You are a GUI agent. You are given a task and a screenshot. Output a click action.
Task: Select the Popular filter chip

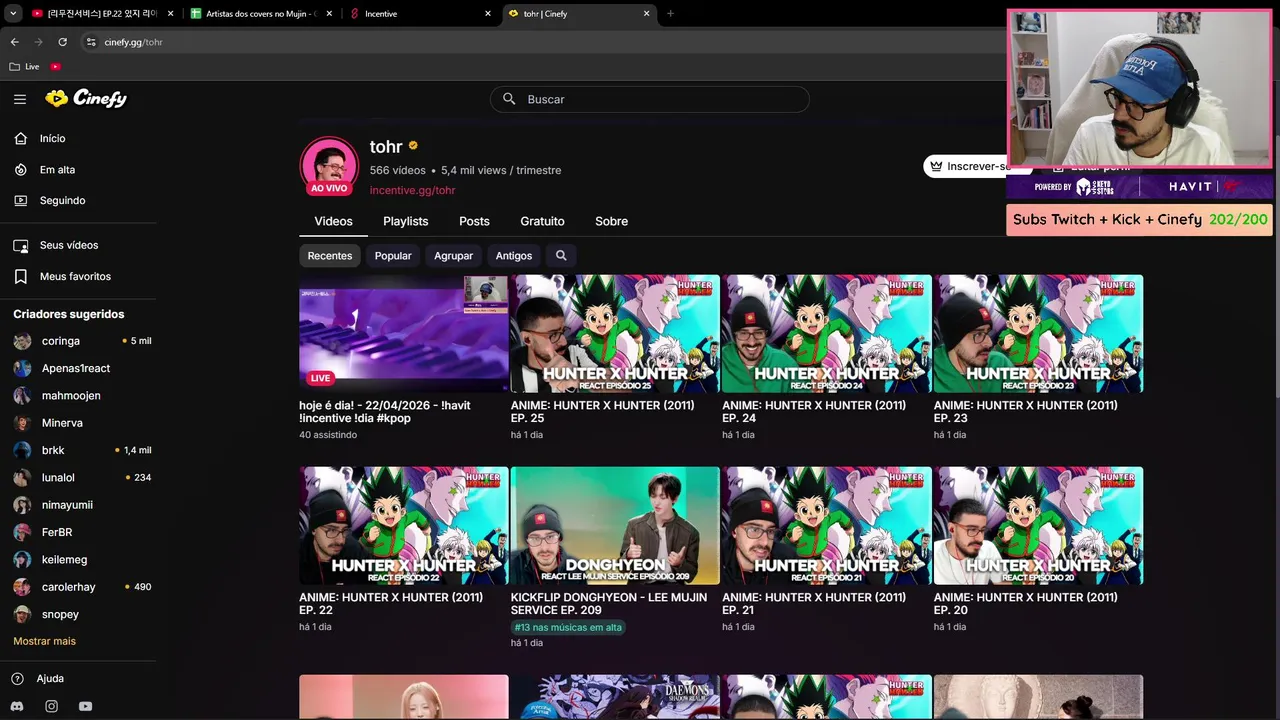(393, 255)
